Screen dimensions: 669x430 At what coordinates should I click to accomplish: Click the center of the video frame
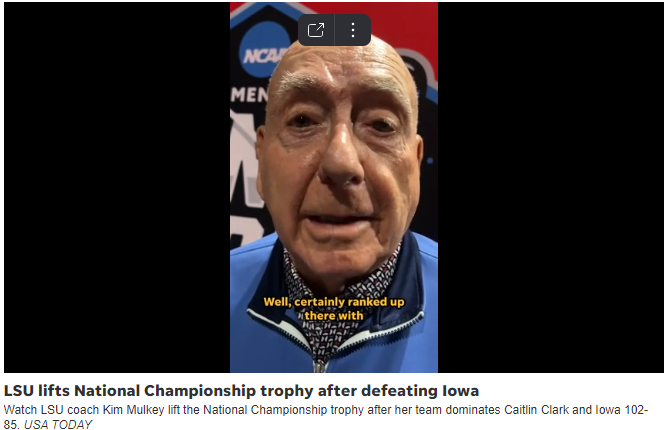pyautogui.click(x=334, y=187)
